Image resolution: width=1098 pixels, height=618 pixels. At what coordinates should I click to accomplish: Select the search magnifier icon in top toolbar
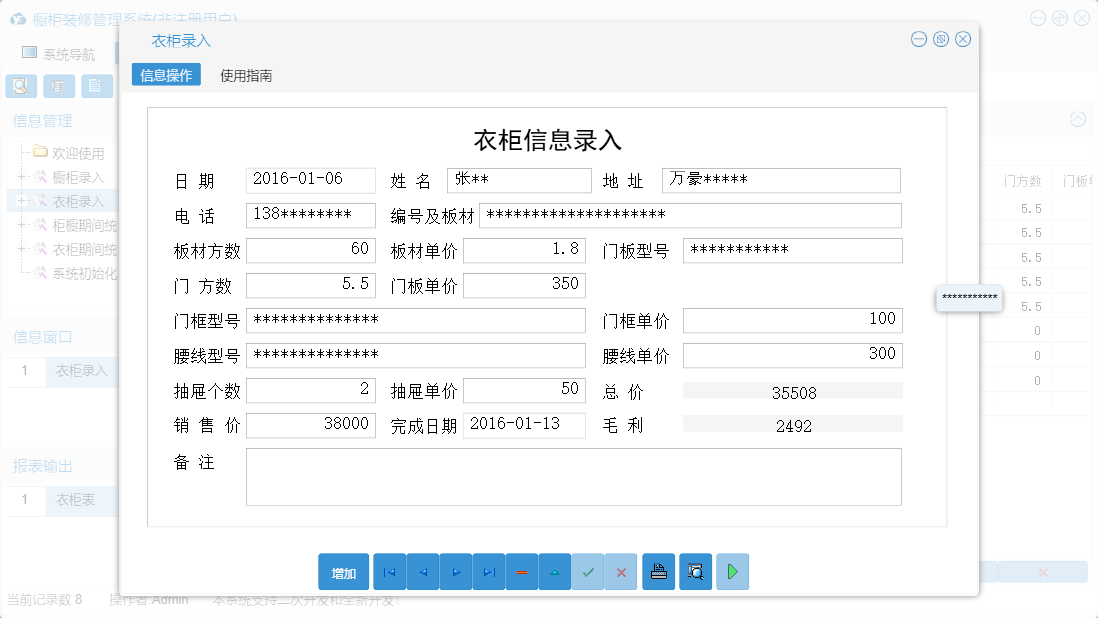(20, 86)
